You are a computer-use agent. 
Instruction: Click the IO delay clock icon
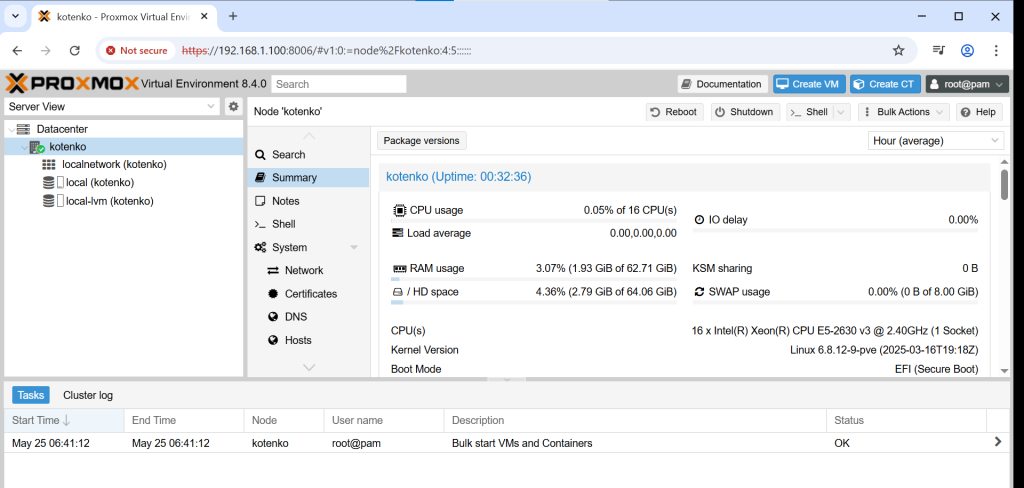pos(699,220)
